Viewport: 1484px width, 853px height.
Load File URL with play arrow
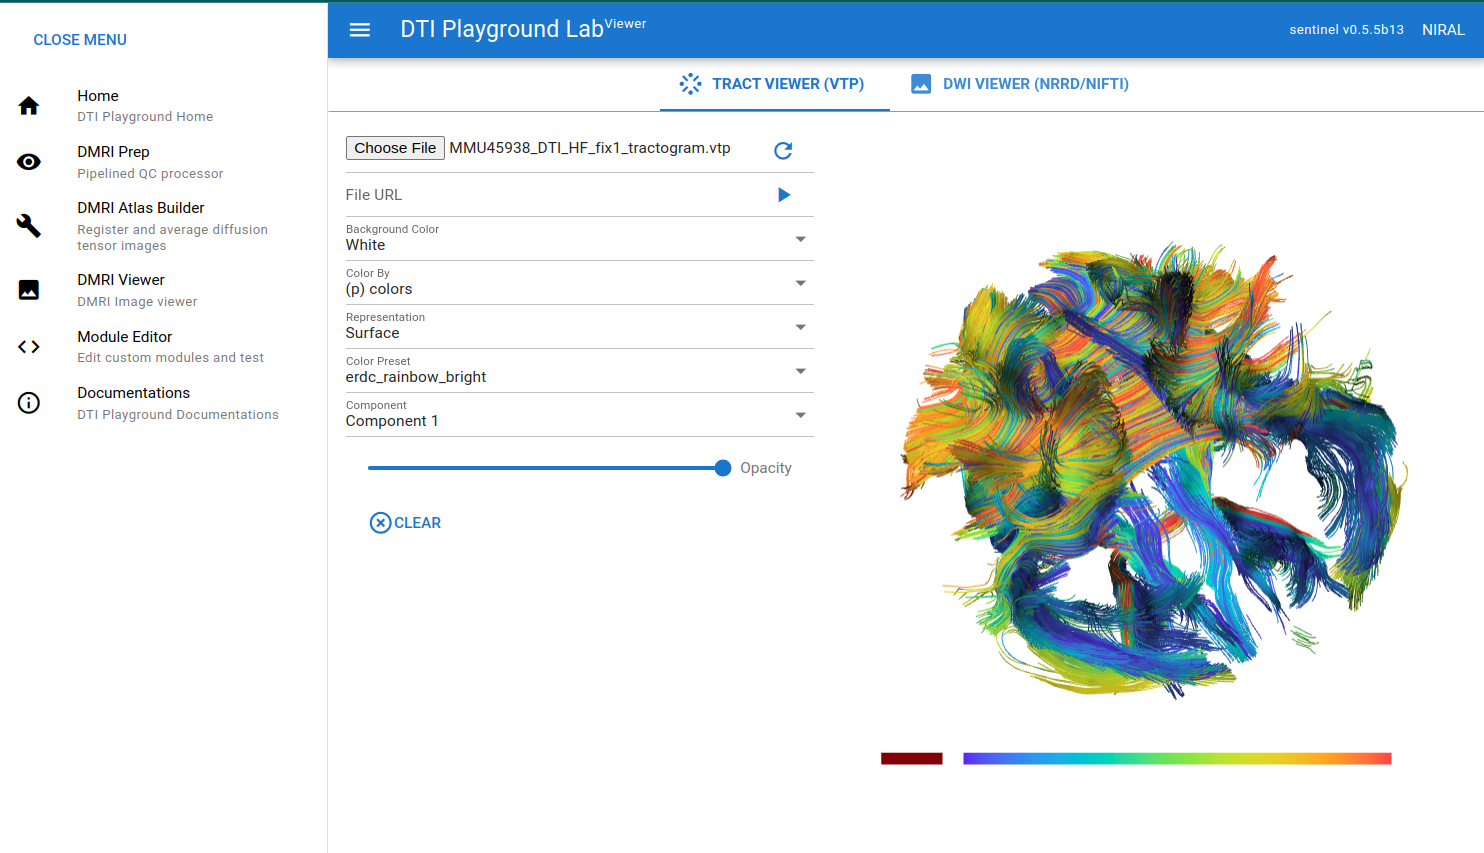pos(784,195)
